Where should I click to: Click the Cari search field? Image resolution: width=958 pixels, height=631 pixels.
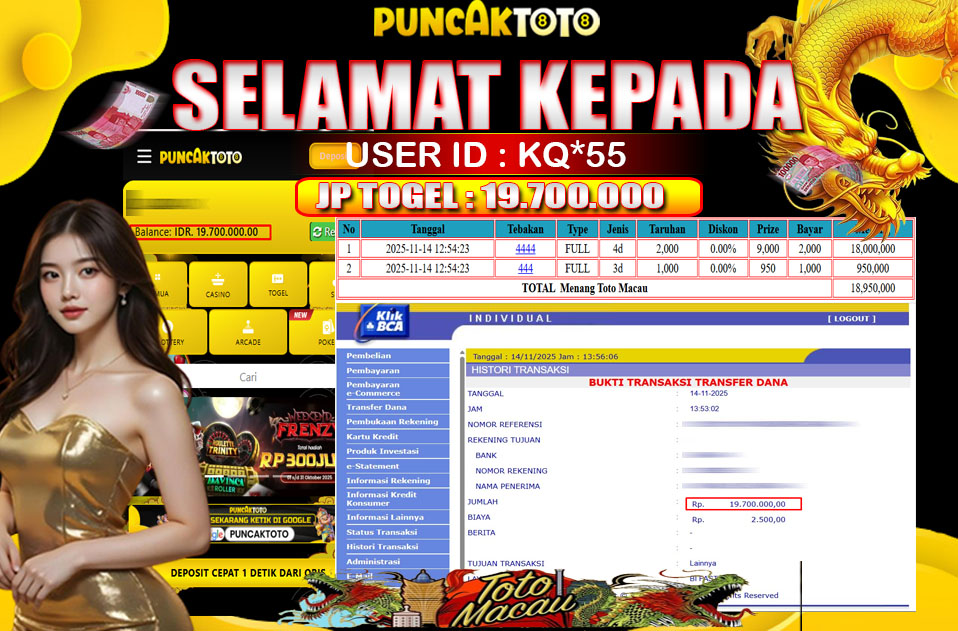(x=248, y=377)
